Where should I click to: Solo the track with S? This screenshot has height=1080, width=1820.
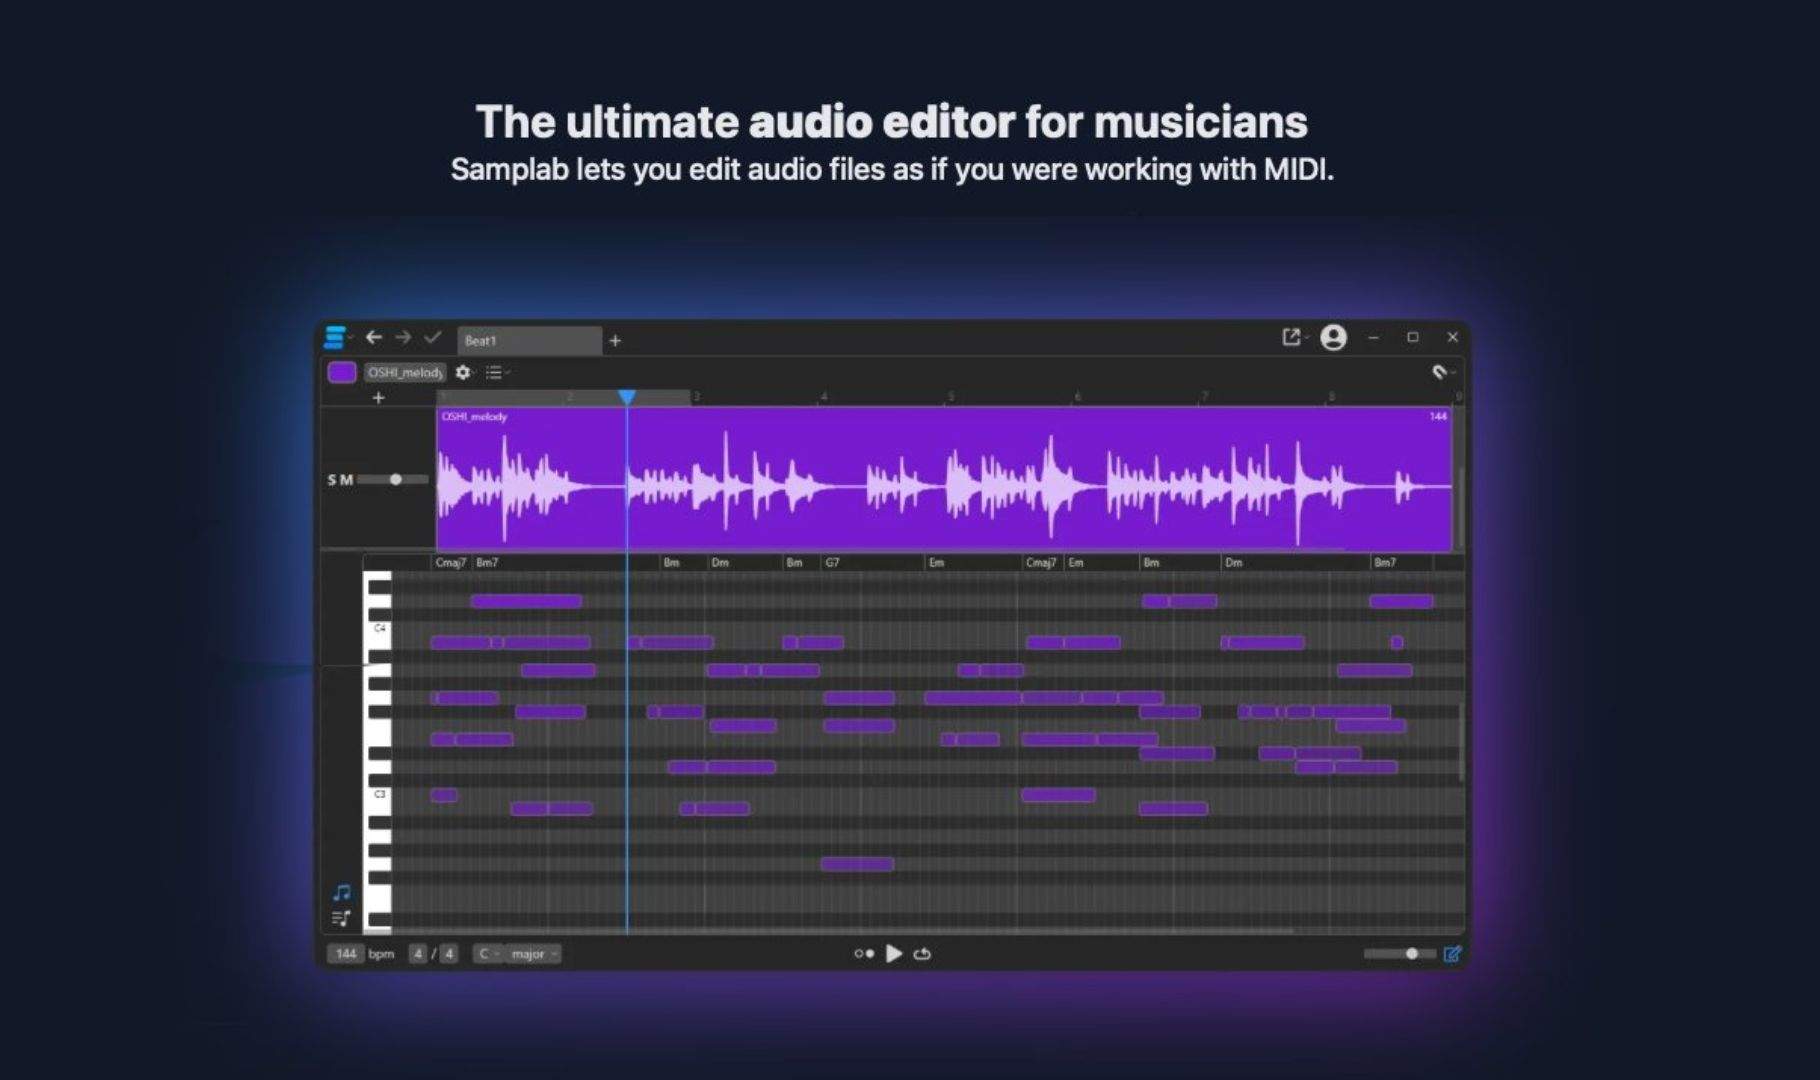(x=332, y=480)
